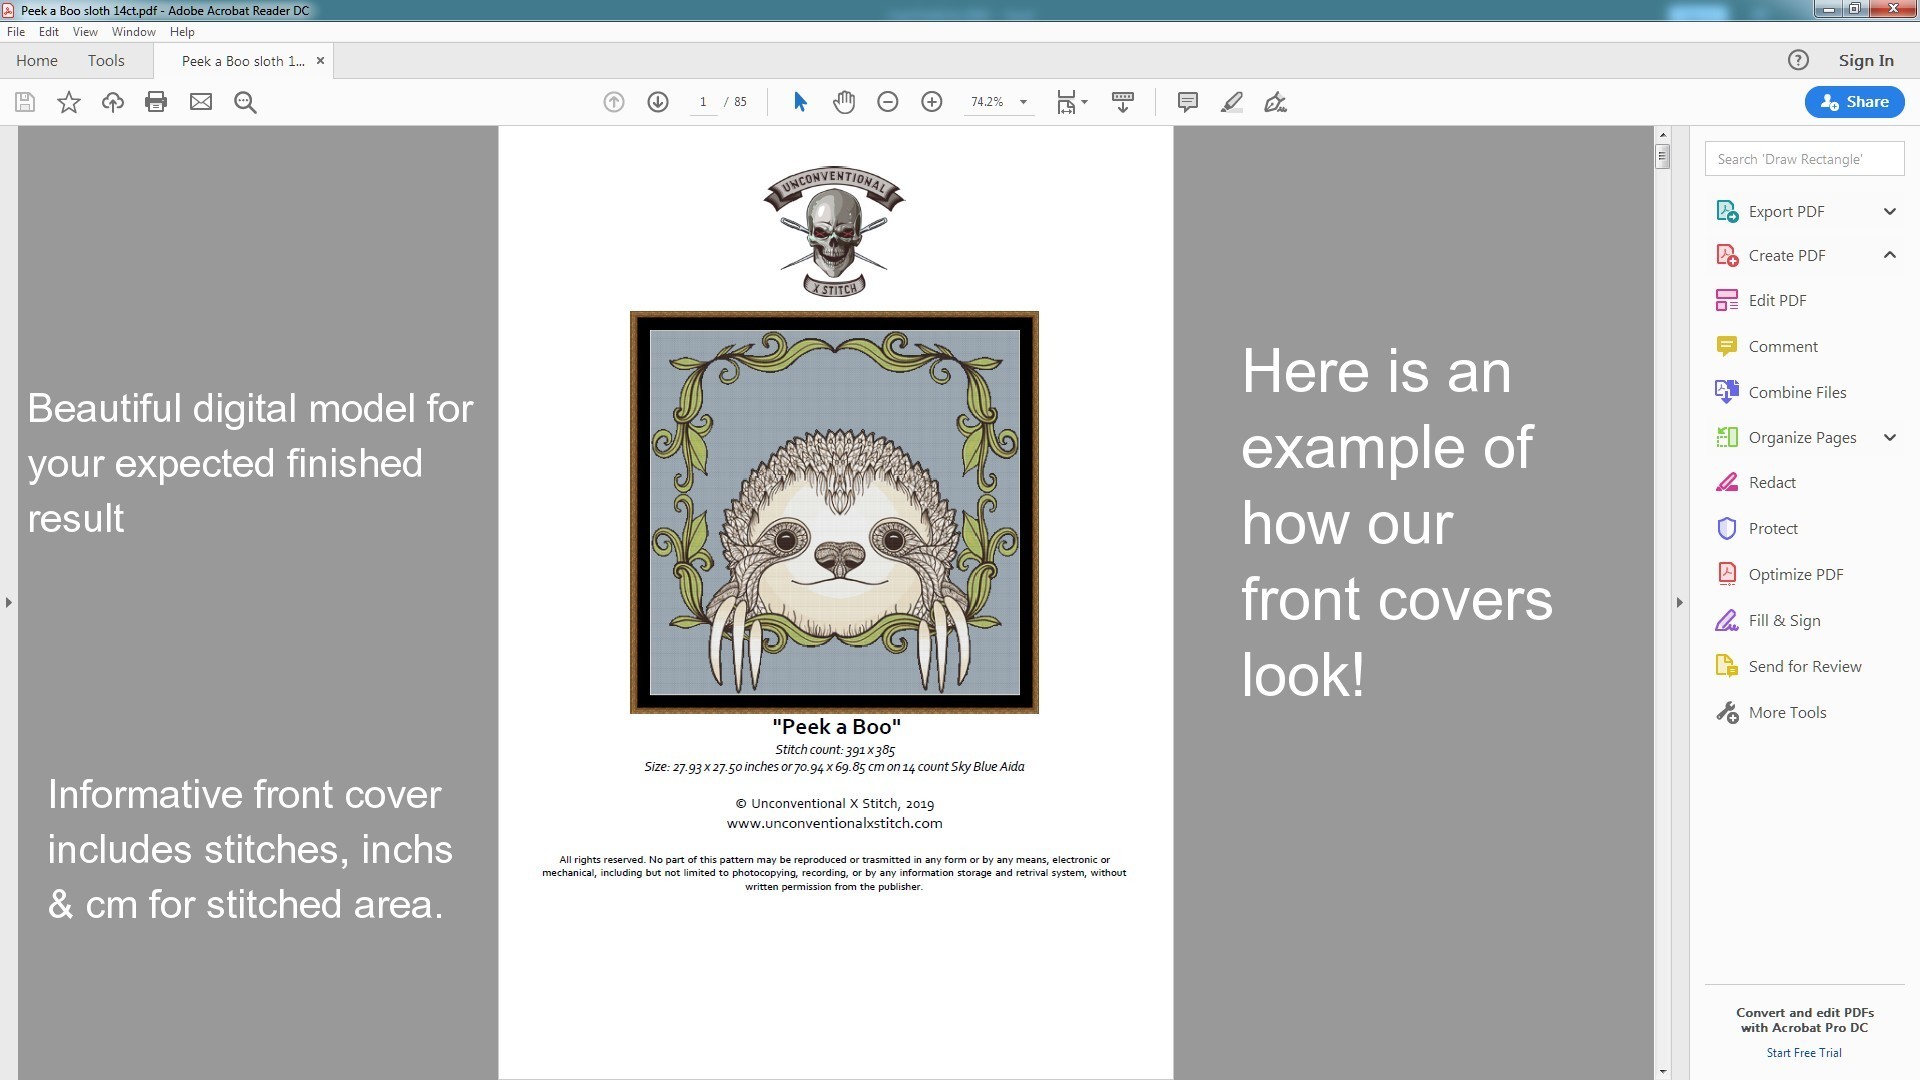Expand the left navigation pane arrow
Image resolution: width=1920 pixels, height=1080 pixels.
pos(9,602)
